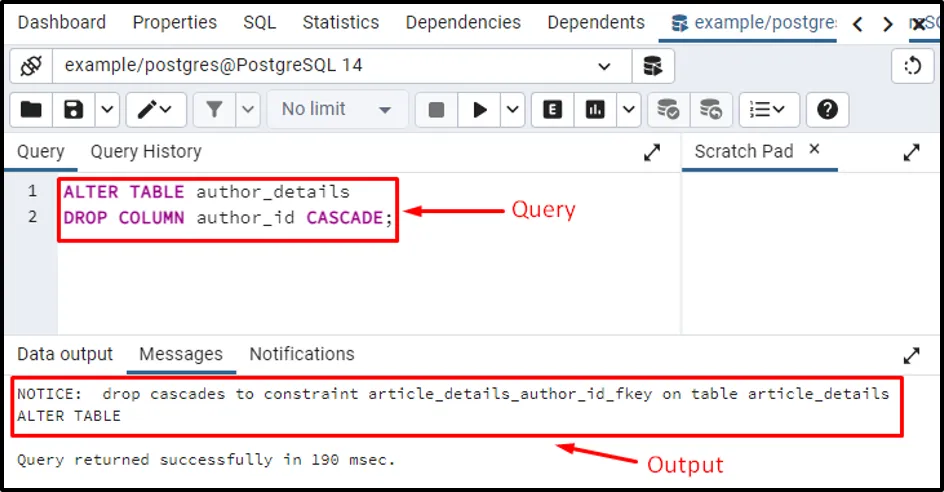Save the query with the disk icon
This screenshot has width=944, height=492.
coord(74,109)
